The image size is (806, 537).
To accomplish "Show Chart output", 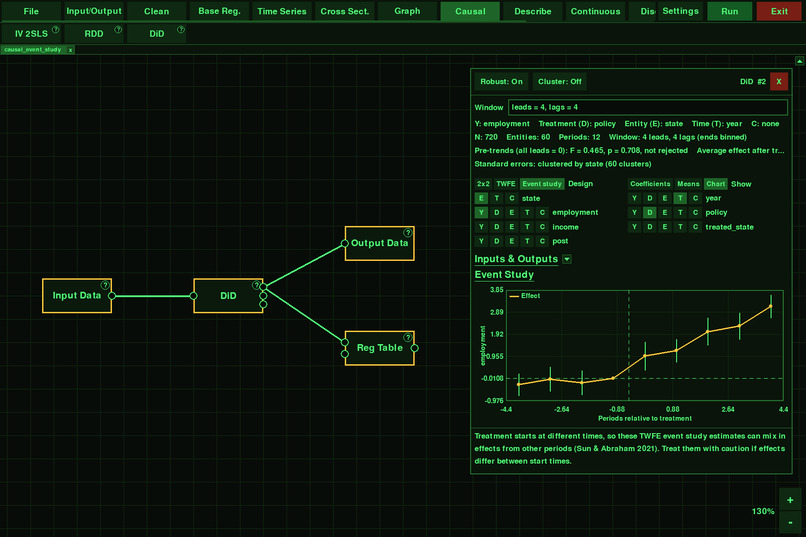I will (716, 184).
